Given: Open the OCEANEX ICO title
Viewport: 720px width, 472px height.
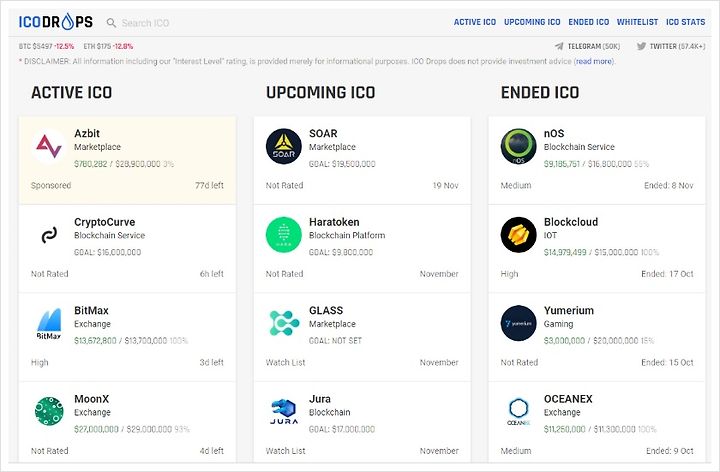Looking at the screenshot, I should 568,399.
